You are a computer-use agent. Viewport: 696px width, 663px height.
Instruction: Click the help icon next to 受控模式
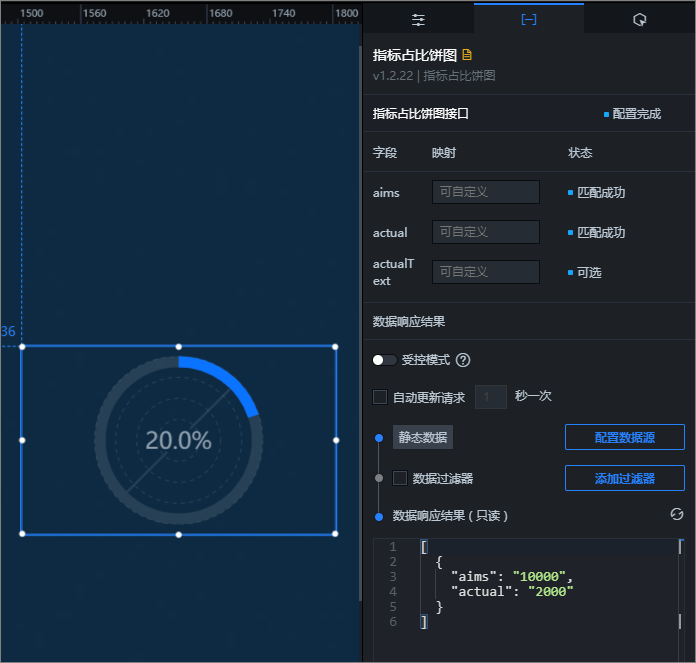click(463, 360)
